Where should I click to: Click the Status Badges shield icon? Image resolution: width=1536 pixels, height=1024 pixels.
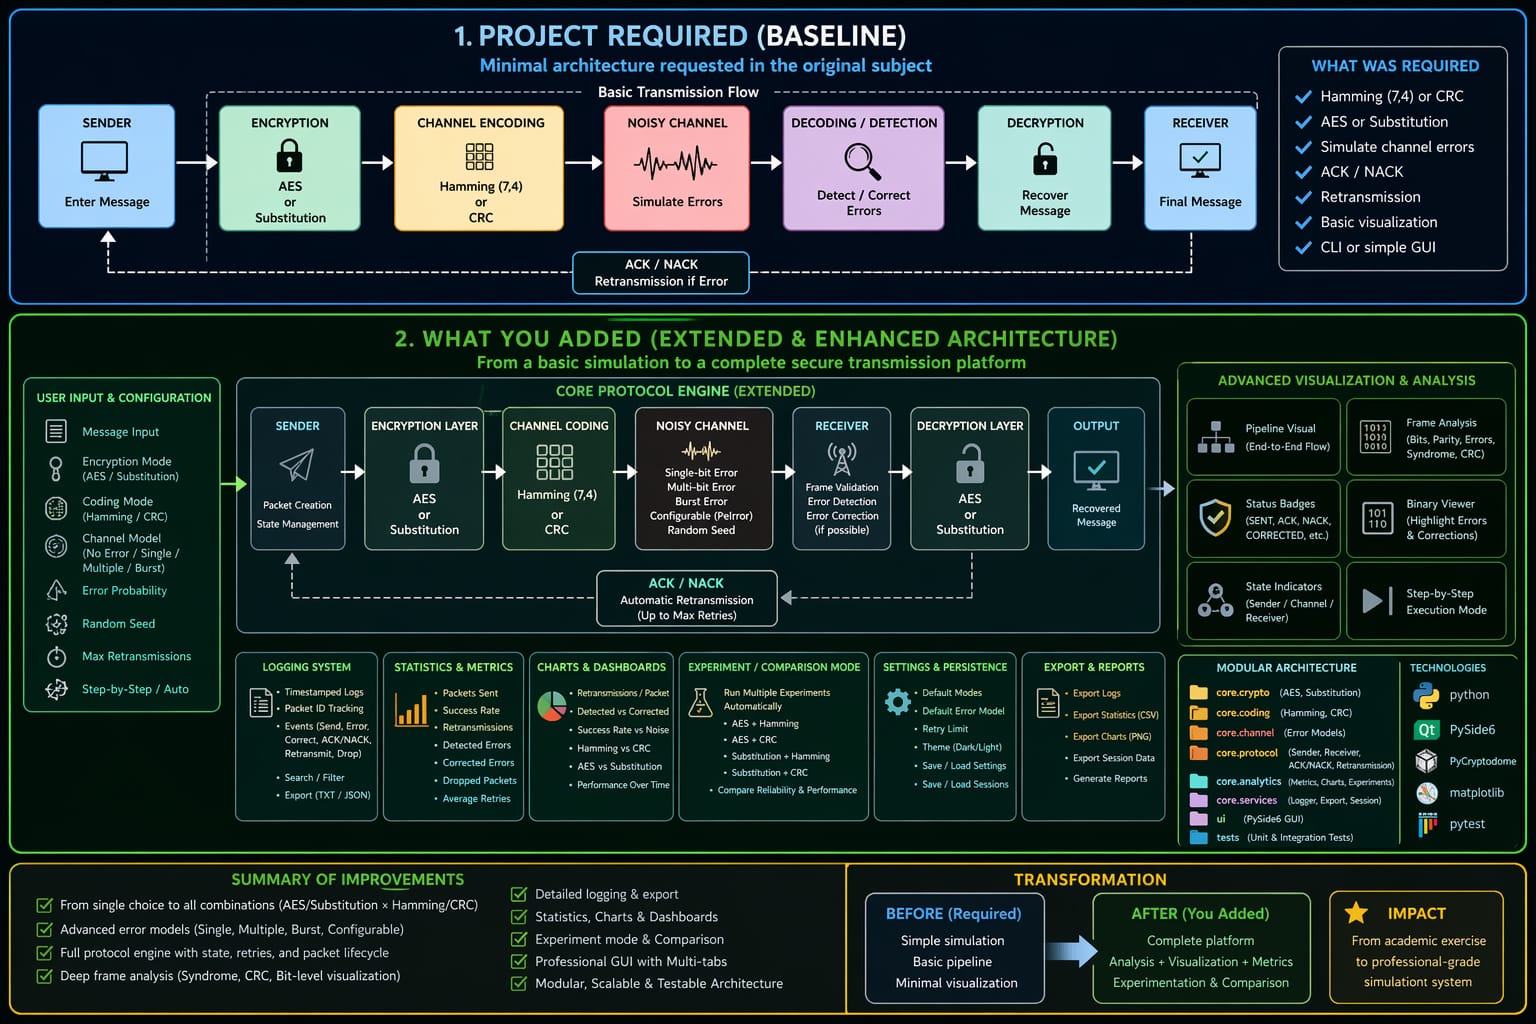1215,517
